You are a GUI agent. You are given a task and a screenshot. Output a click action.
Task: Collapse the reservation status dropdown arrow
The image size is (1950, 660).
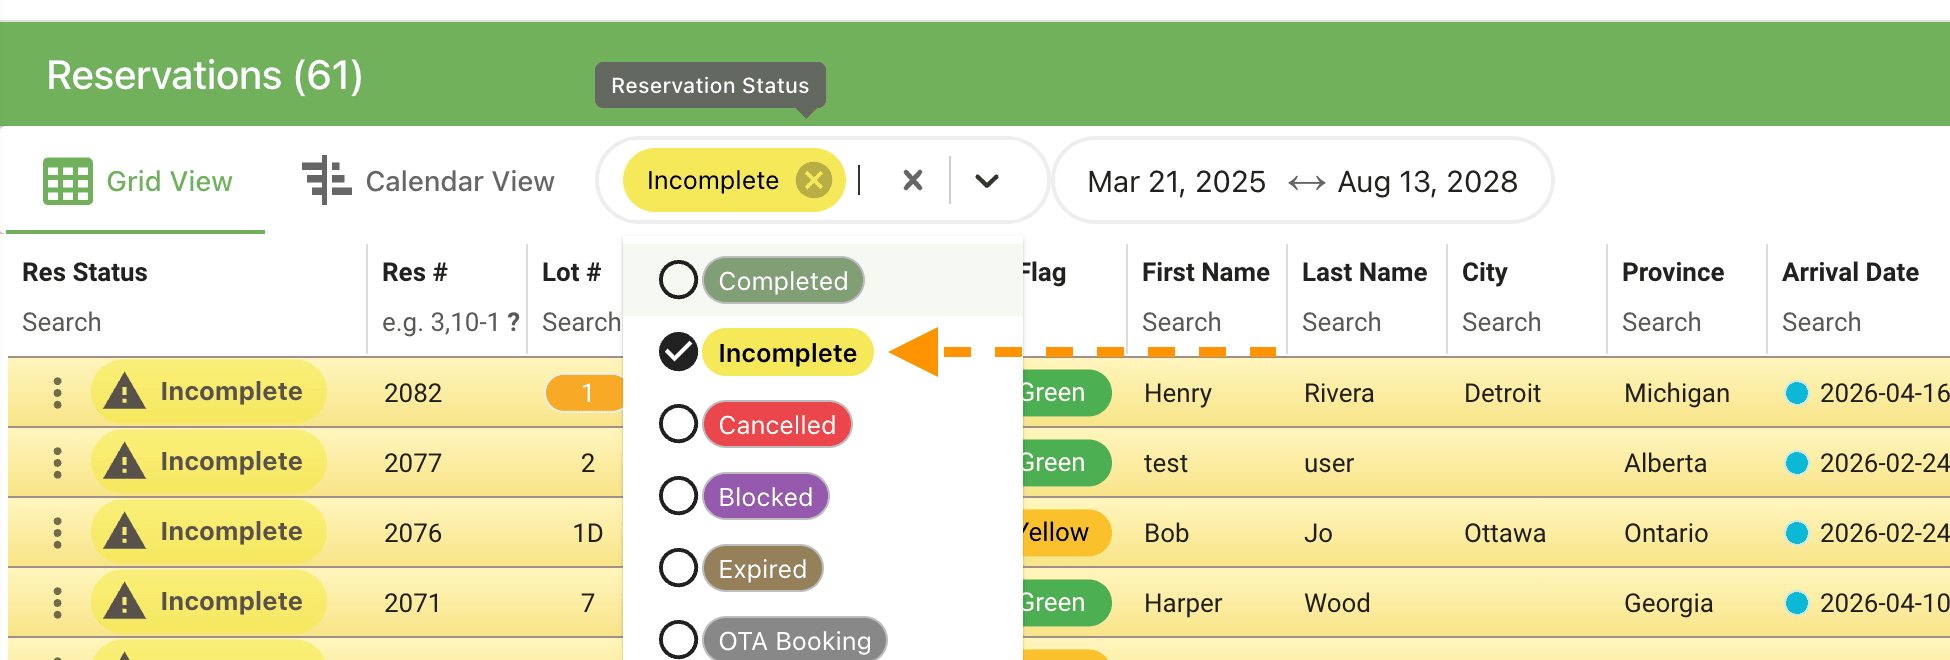click(987, 181)
